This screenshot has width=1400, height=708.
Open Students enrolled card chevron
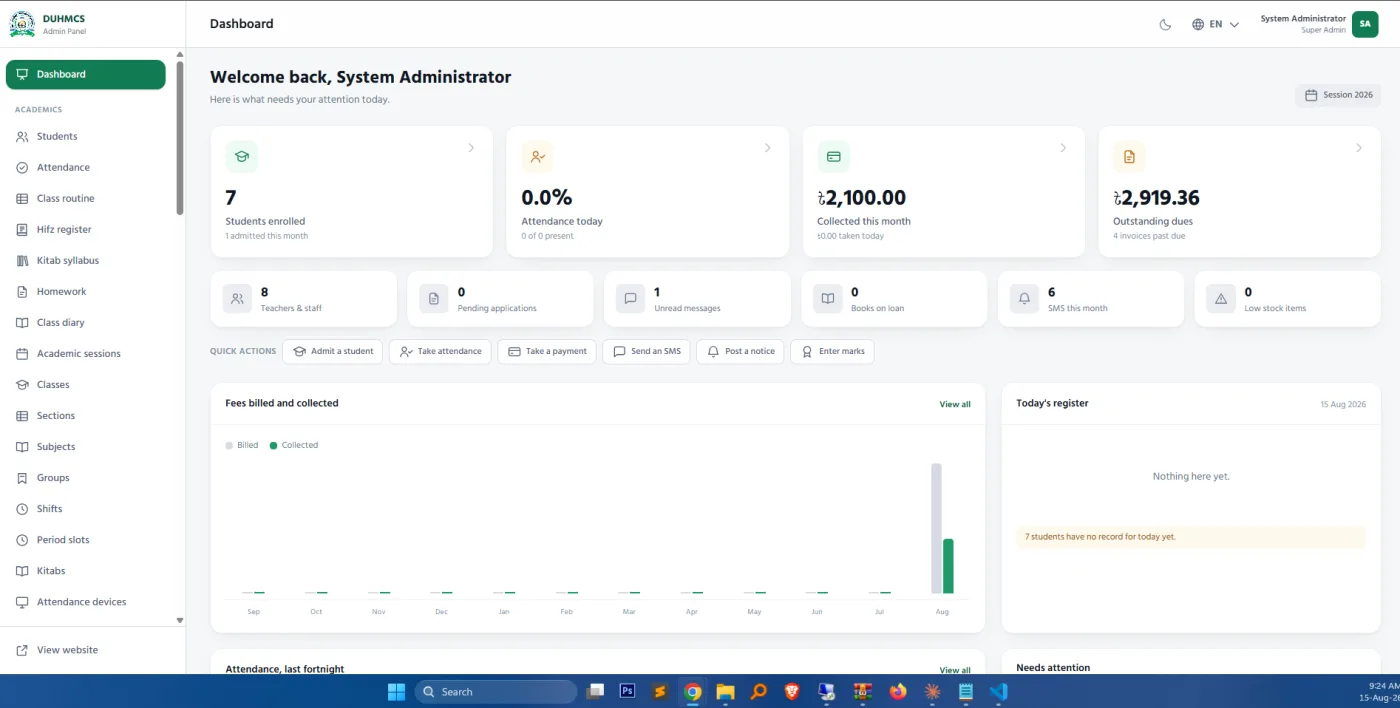471,148
